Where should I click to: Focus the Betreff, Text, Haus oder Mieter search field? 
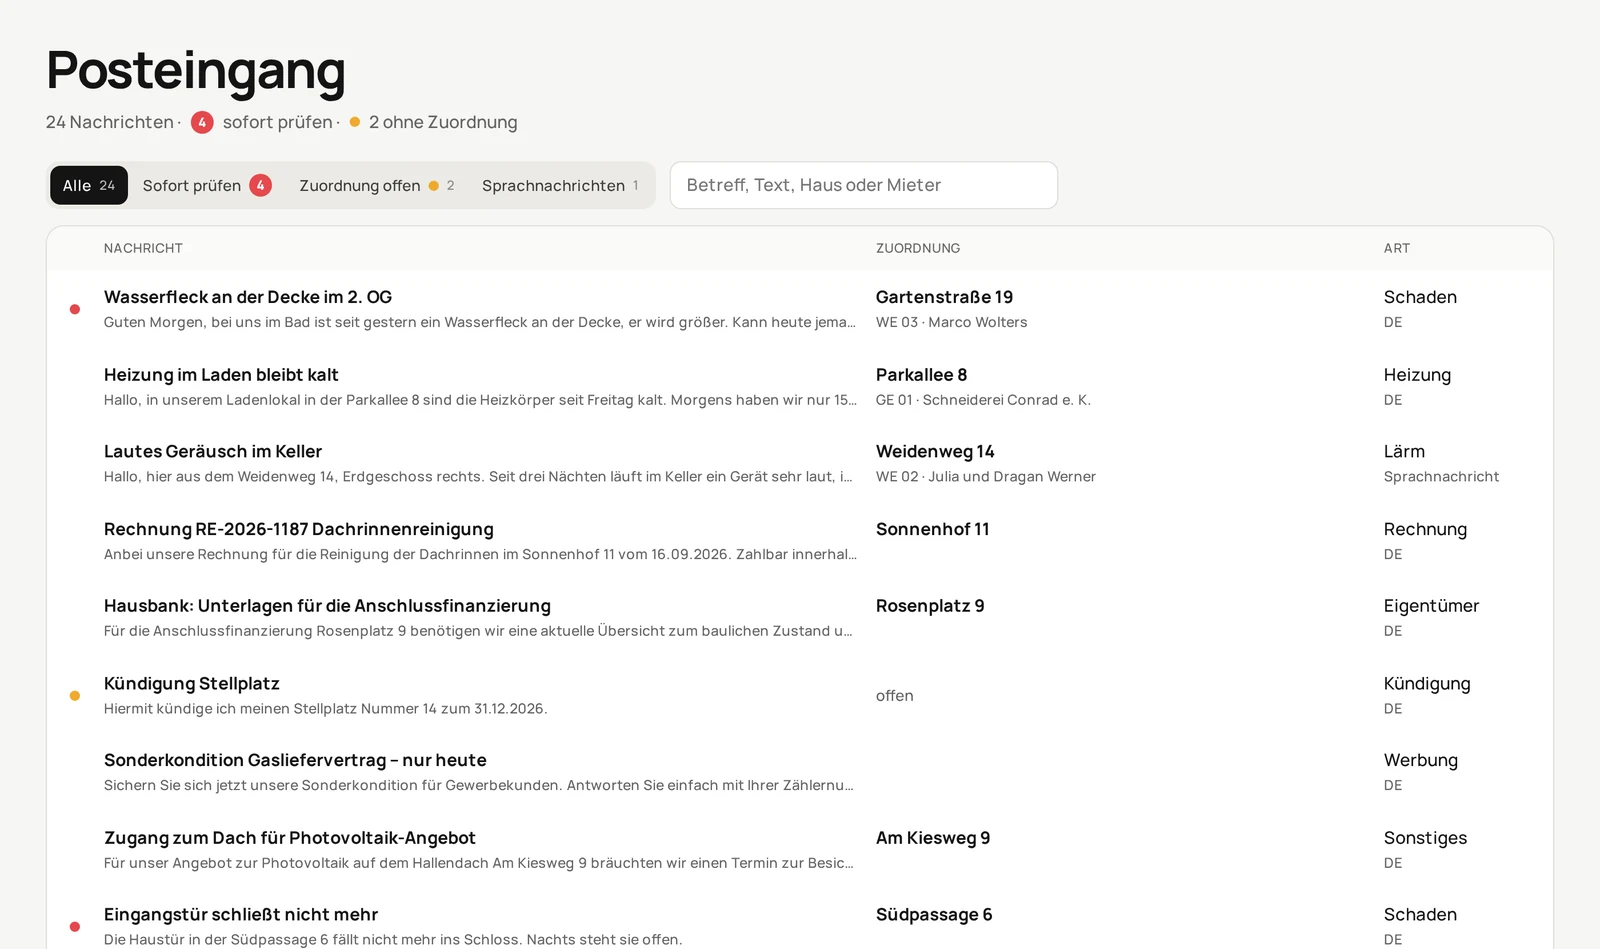pos(864,185)
